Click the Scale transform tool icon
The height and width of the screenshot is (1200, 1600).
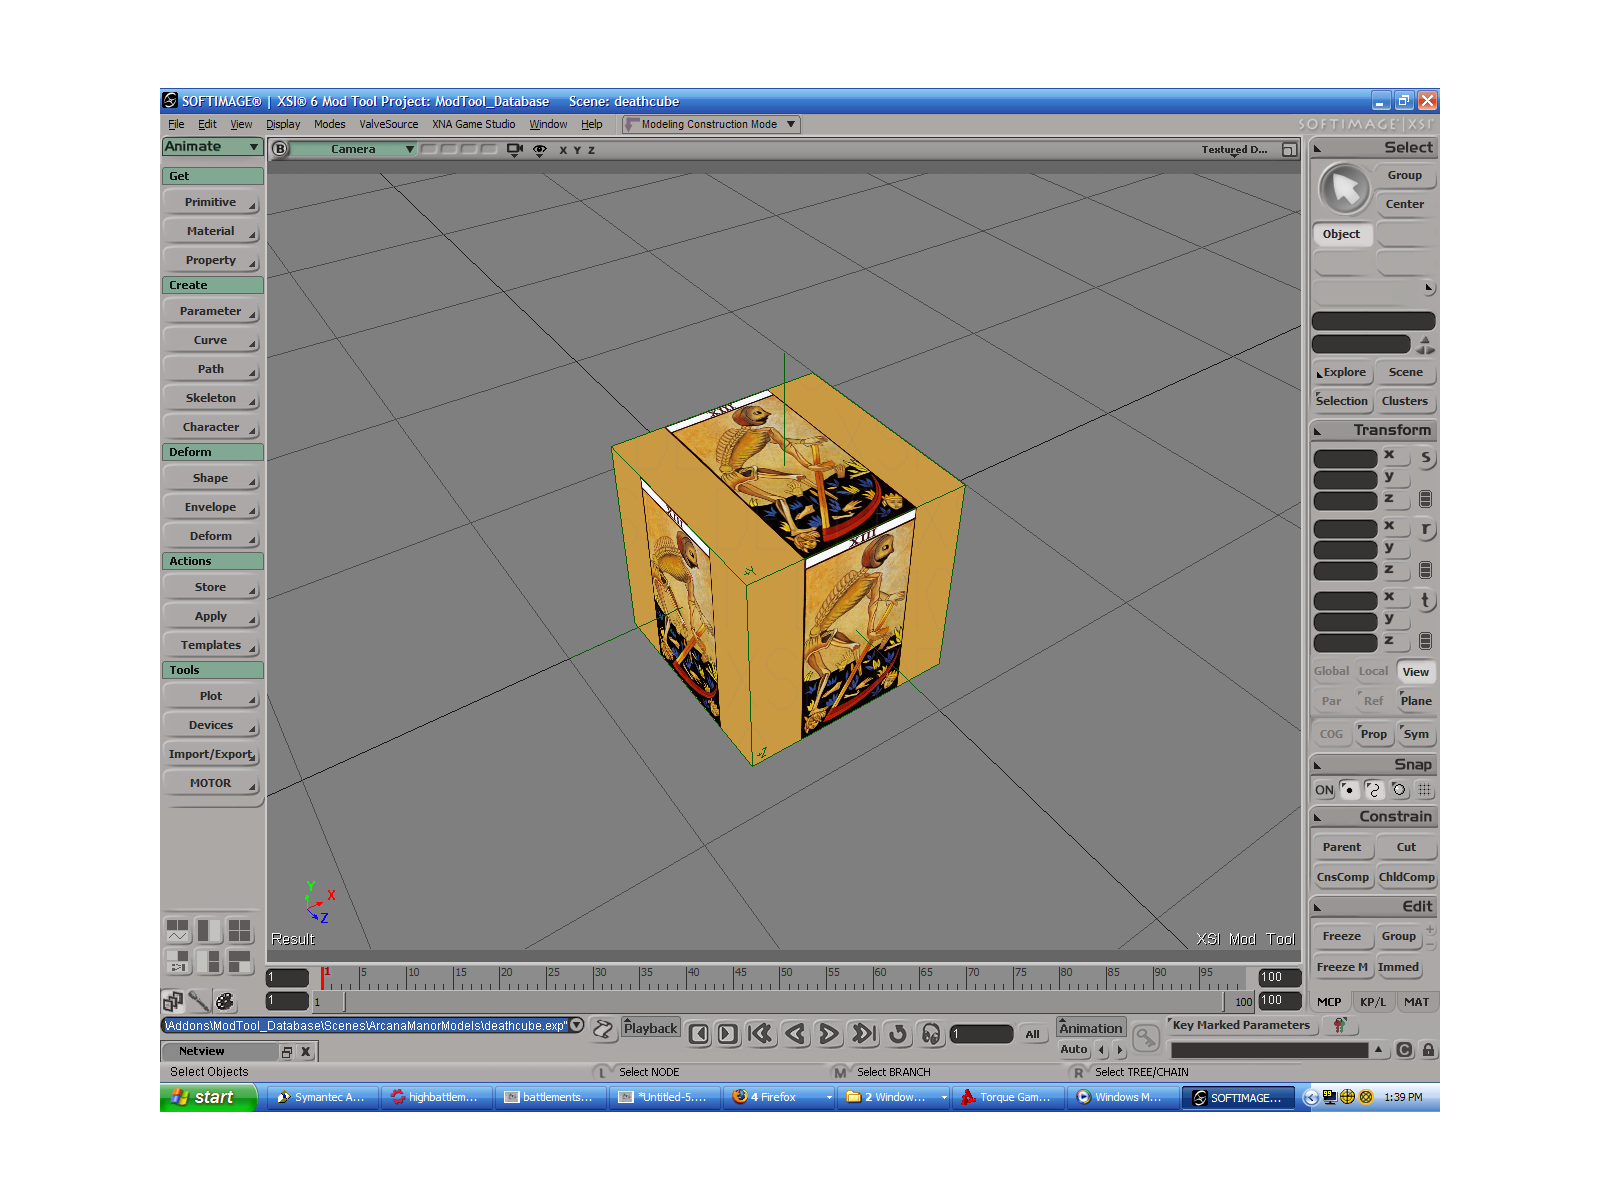[1425, 457]
